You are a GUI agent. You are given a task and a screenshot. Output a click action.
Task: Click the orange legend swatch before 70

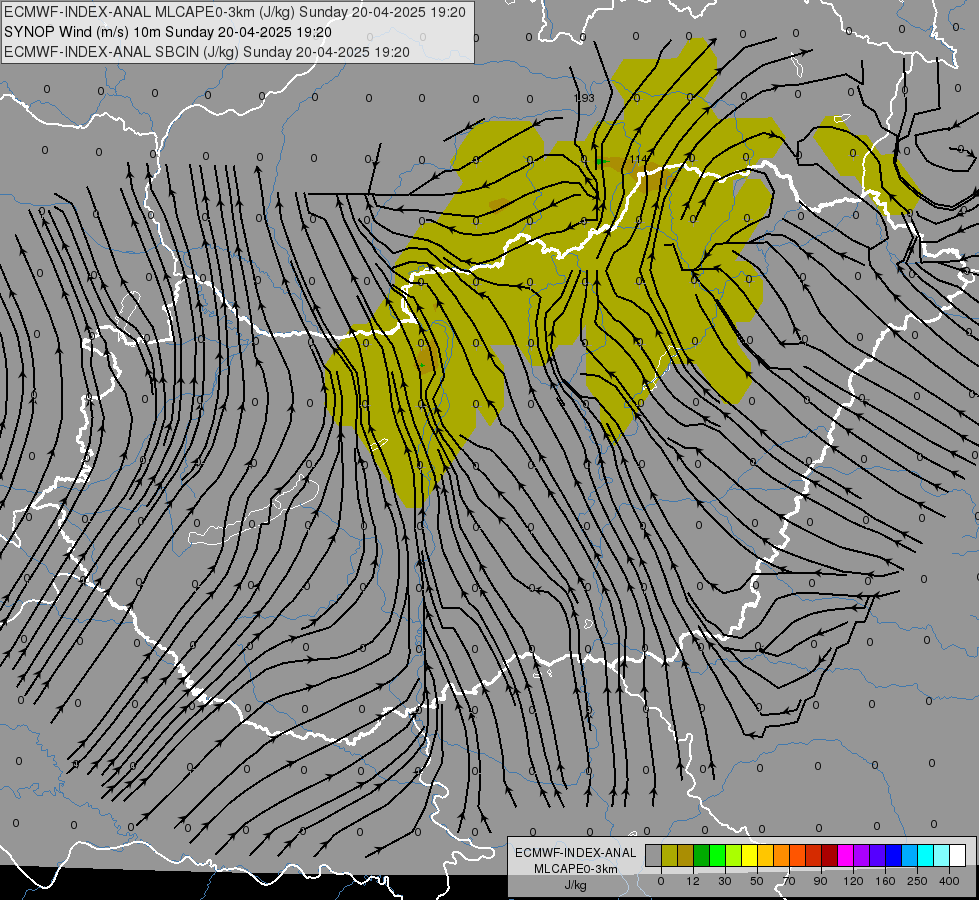[x=782, y=855]
